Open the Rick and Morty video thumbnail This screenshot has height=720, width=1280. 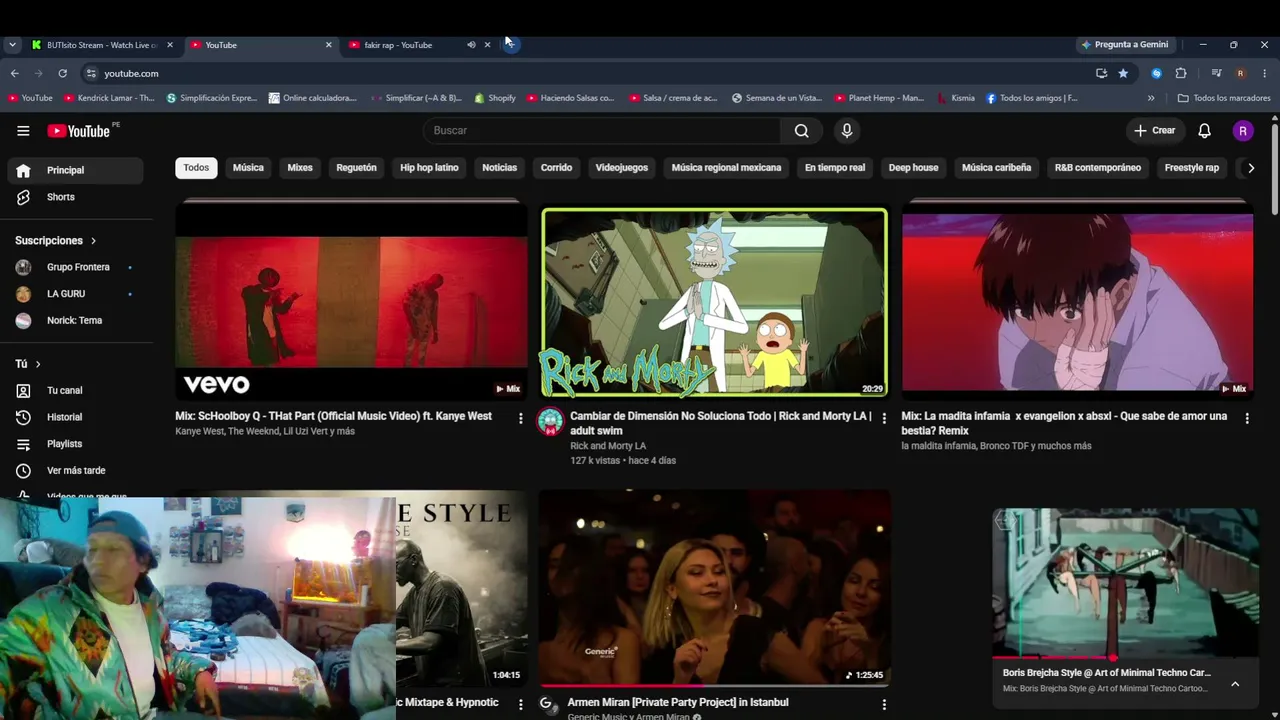point(714,302)
